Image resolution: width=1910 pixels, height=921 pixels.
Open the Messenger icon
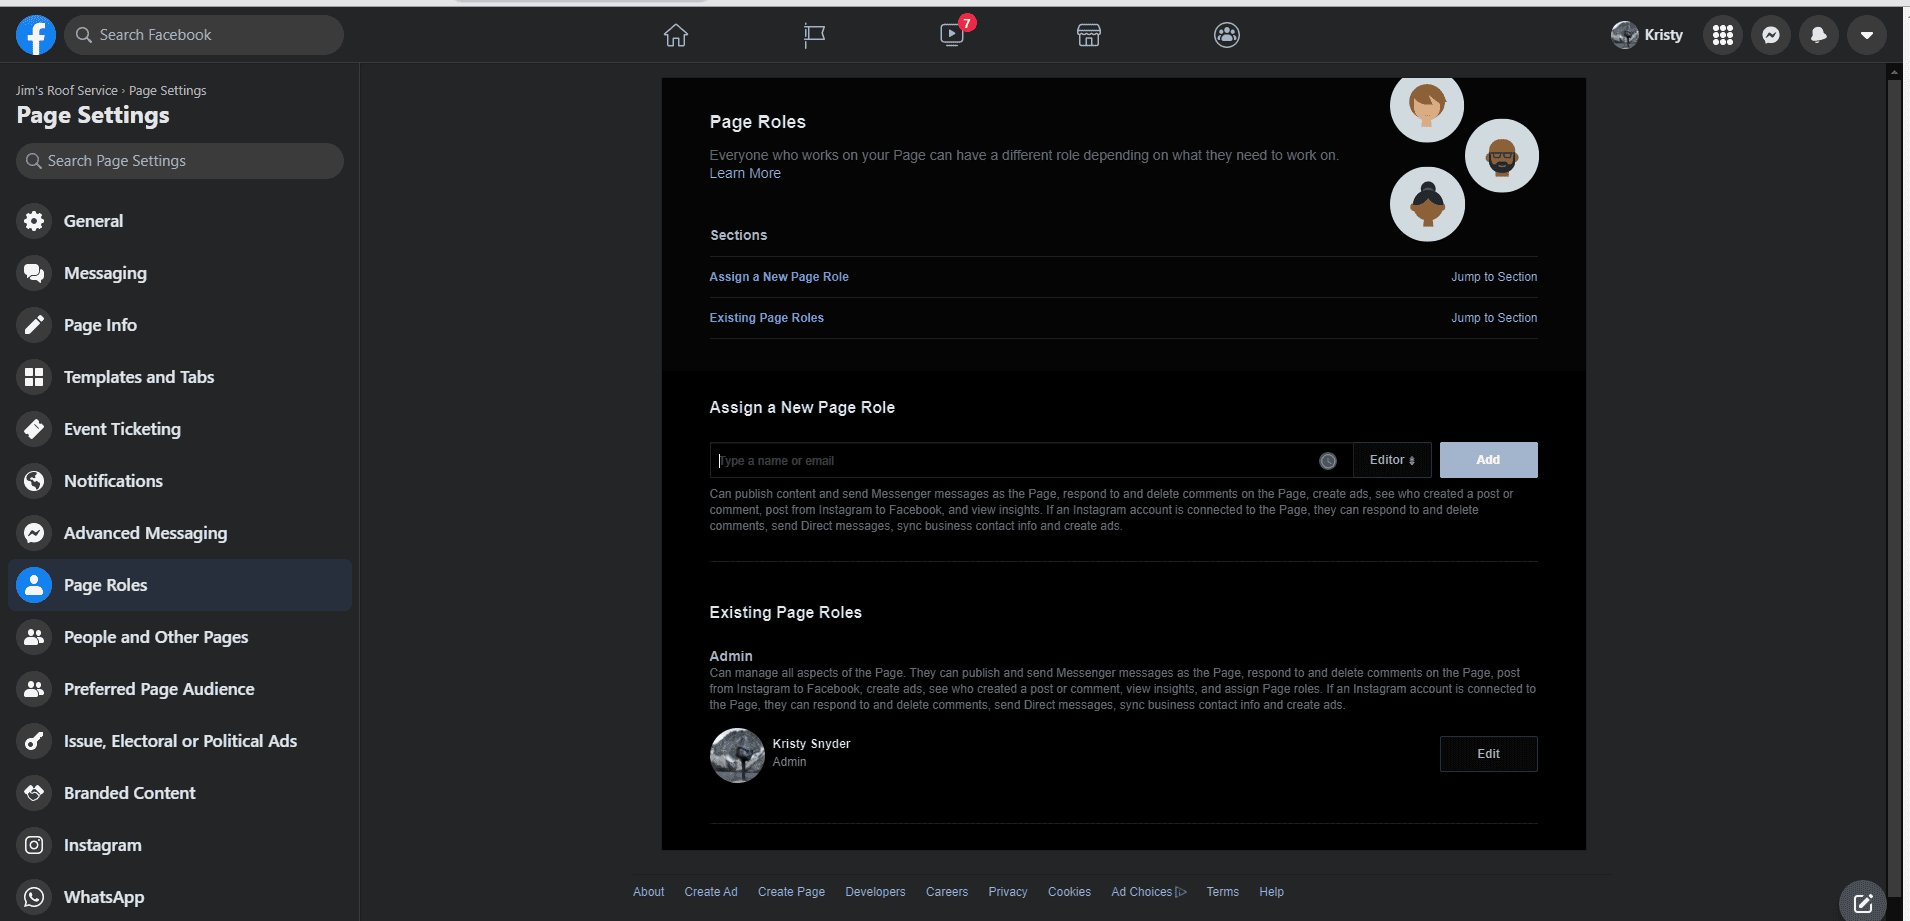(x=1770, y=36)
